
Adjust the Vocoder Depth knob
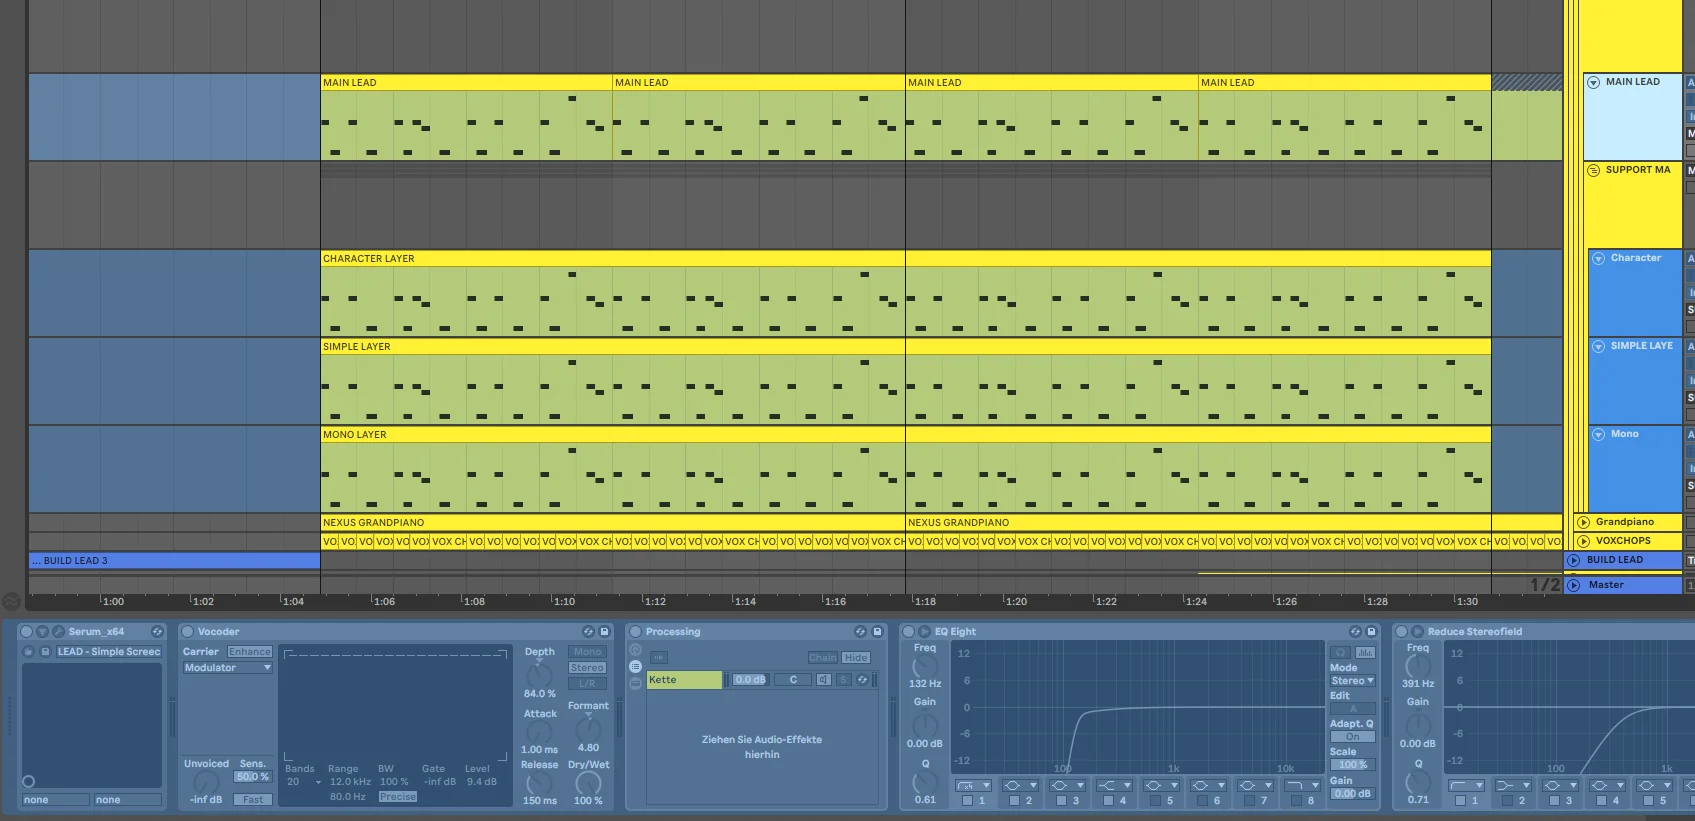pyautogui.click(x=539, y=674)
